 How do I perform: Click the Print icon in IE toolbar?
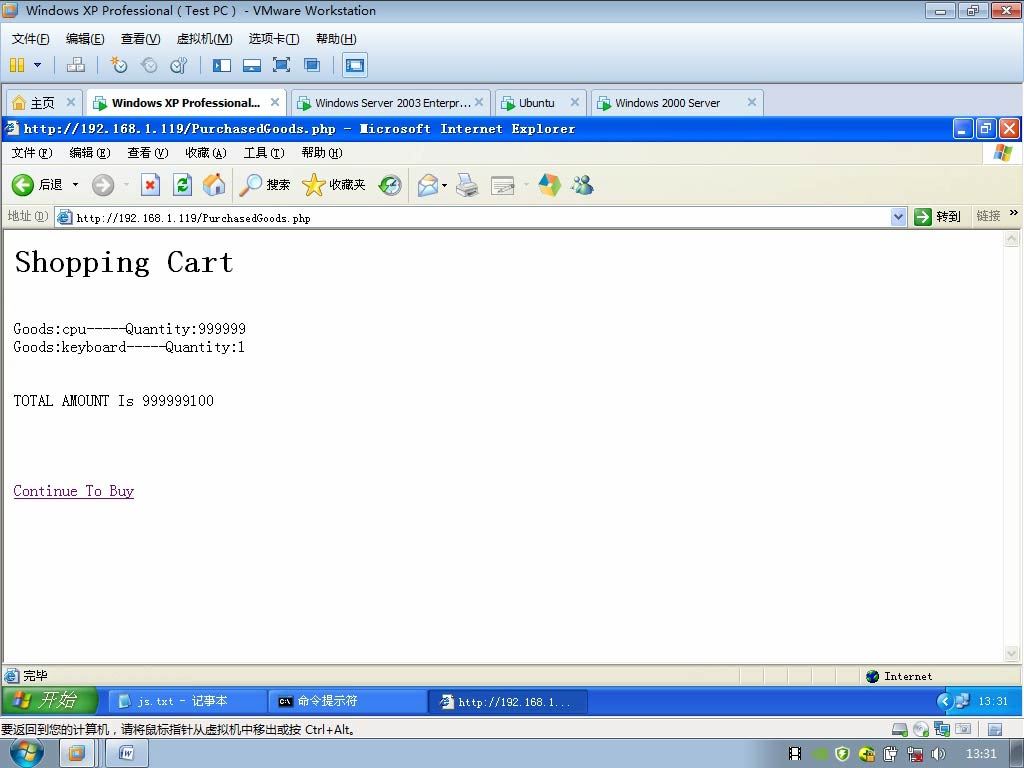467,185
